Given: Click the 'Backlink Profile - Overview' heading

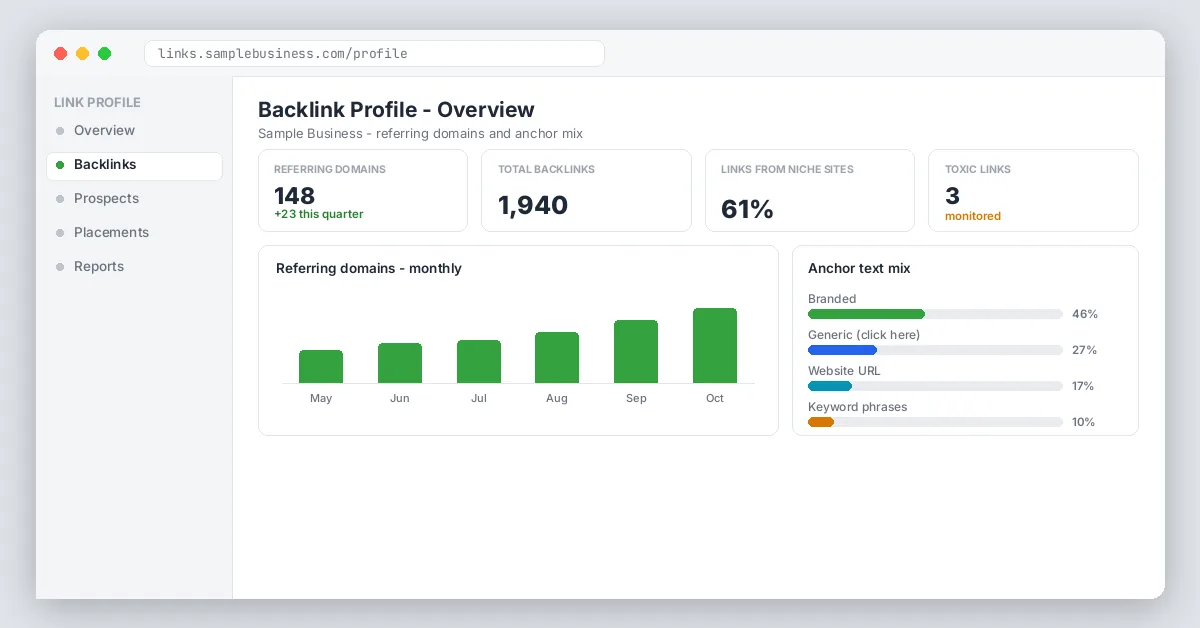Looking at the screenshot, I should click(396, 110).
